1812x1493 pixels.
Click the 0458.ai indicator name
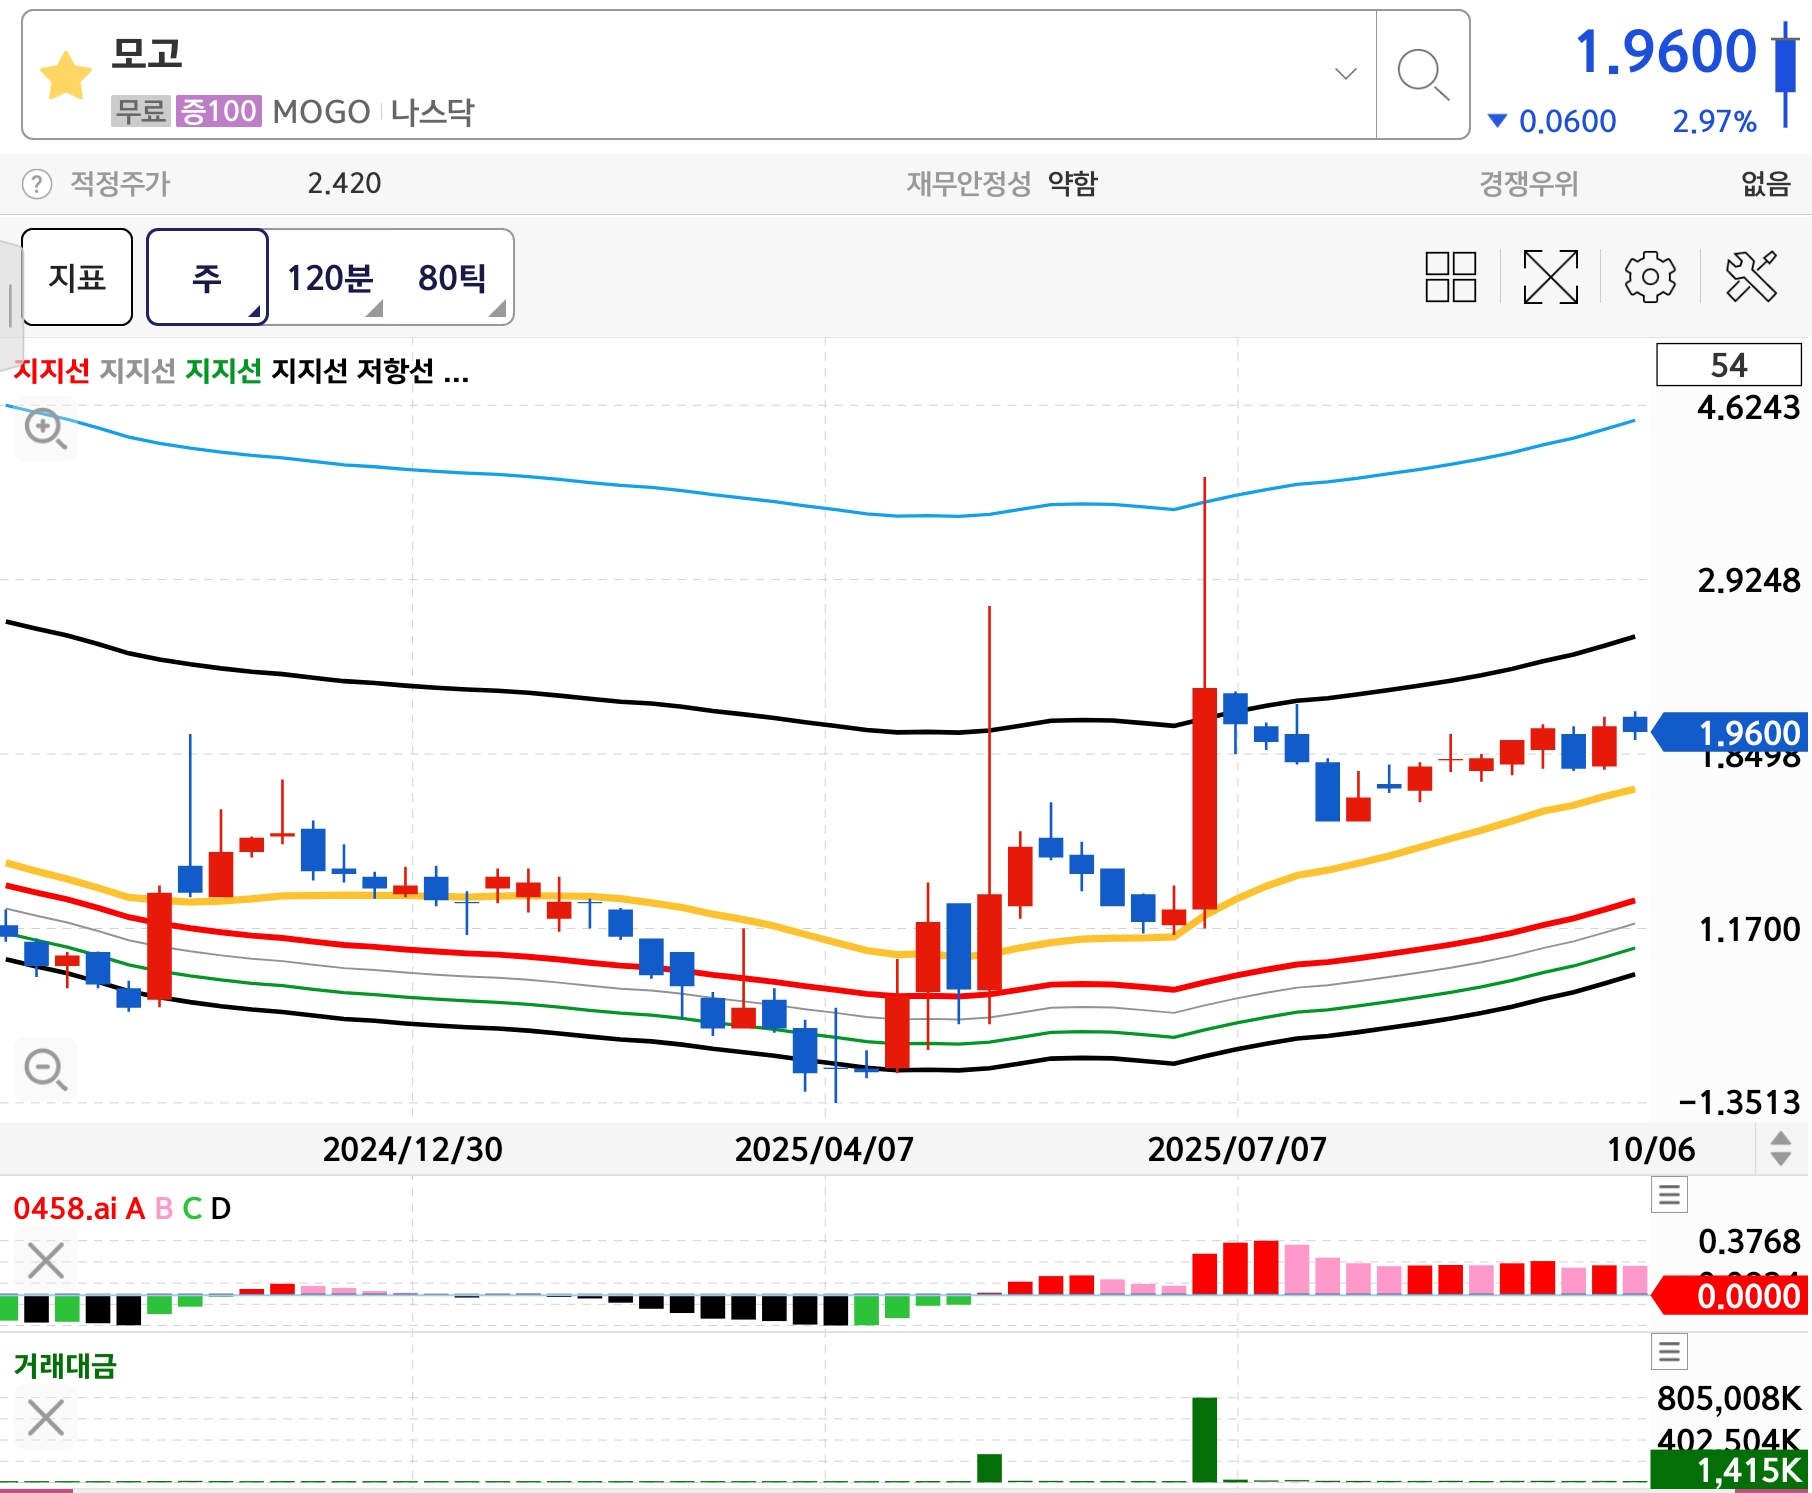coord(65,1209)
